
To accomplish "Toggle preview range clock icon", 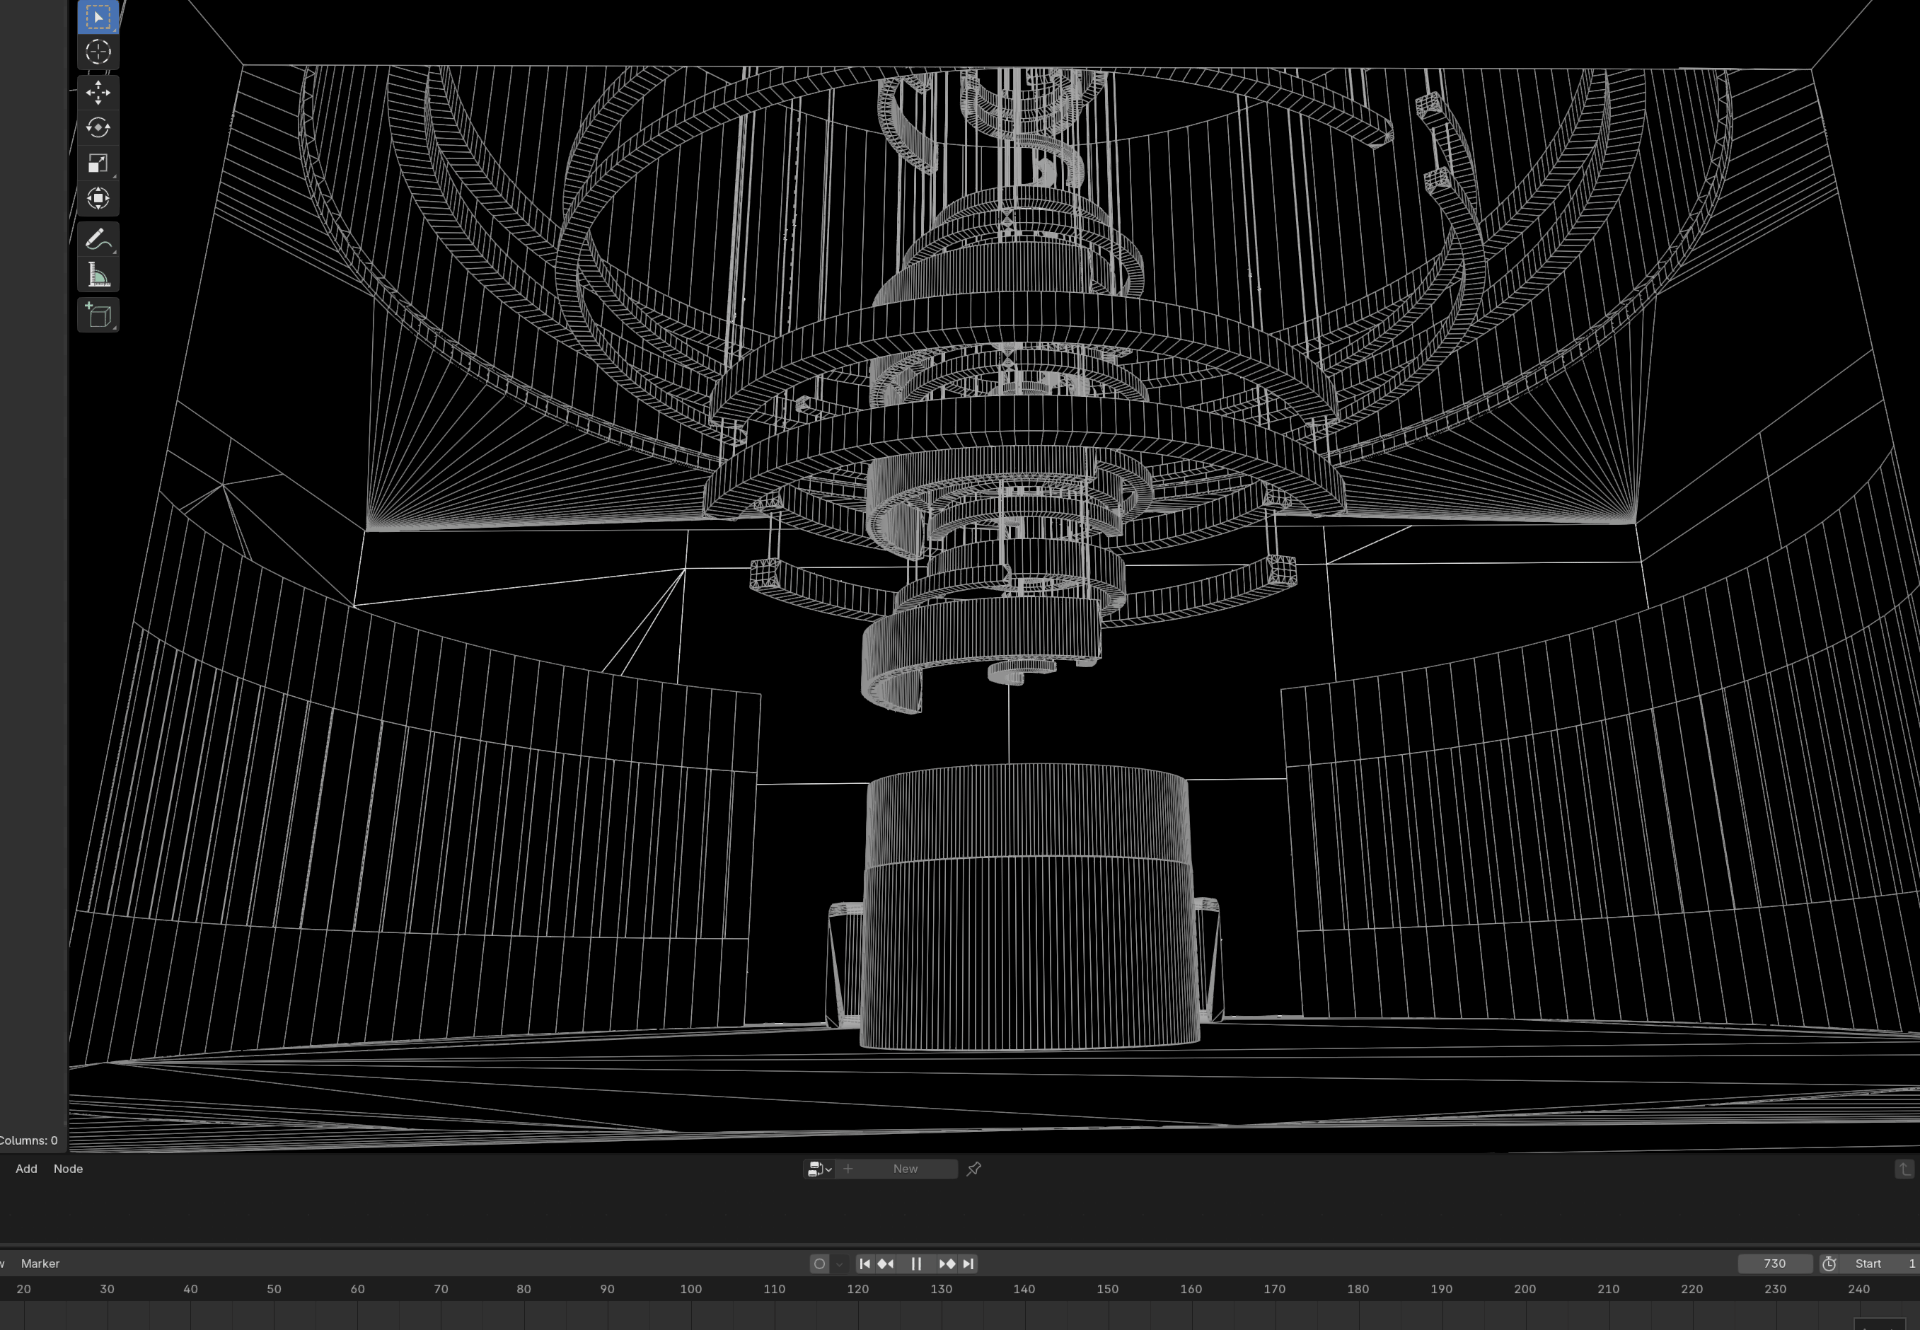I will pyautogui.click(x=1829, y=1264).
